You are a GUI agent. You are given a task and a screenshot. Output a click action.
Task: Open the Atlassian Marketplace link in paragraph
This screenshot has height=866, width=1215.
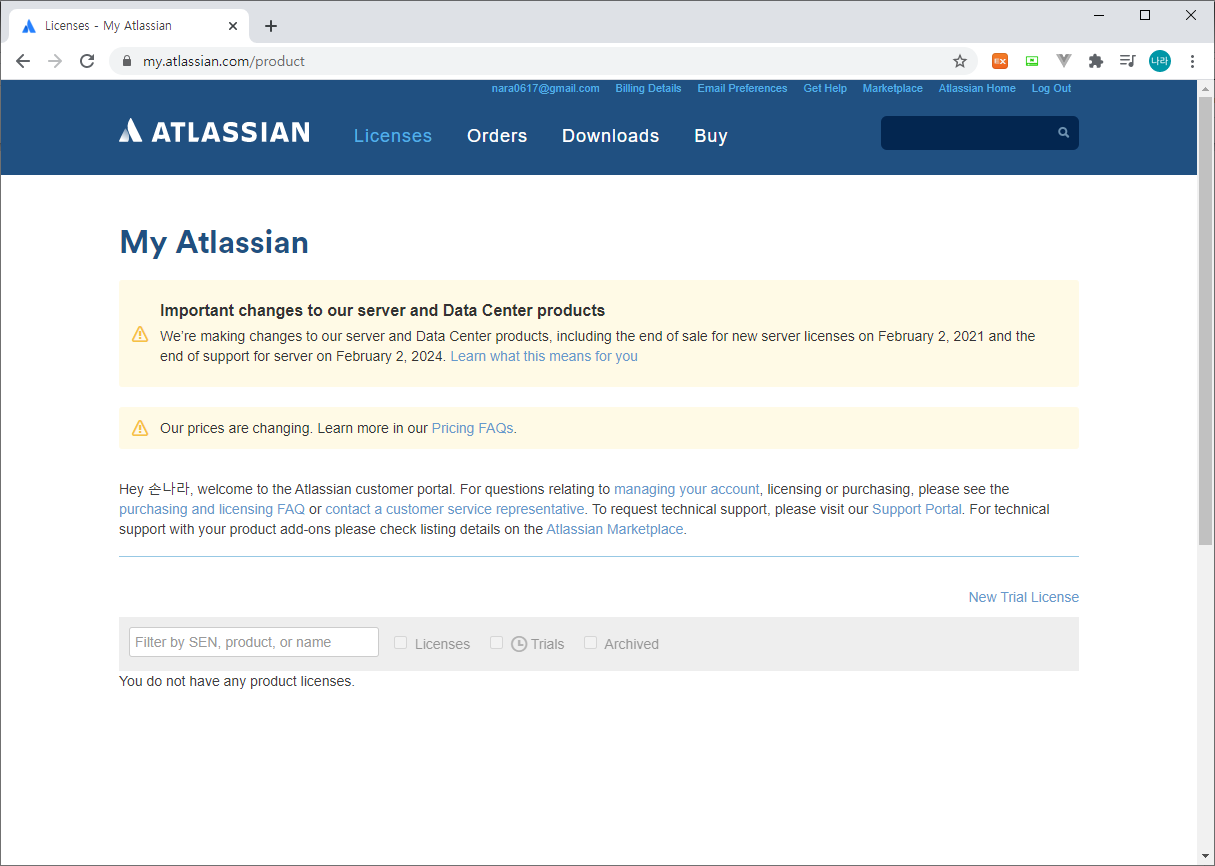click(615, 529)
